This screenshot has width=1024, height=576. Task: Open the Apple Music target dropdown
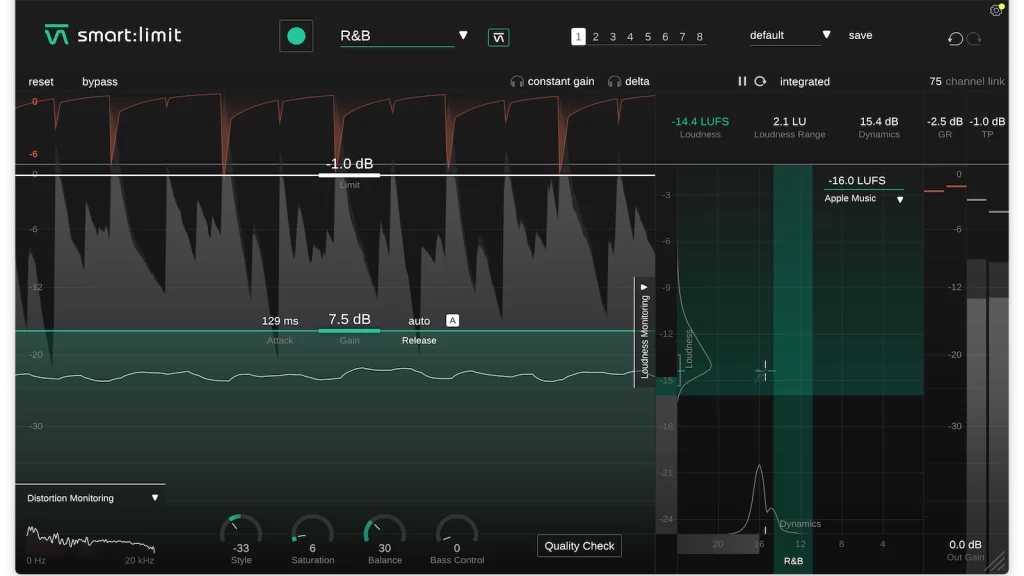tap(898, 198)
